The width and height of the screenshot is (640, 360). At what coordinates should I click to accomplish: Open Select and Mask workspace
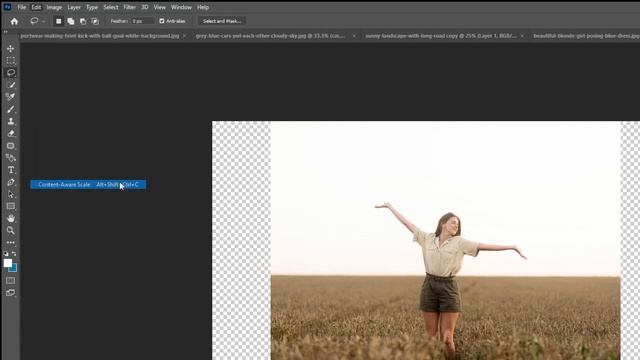pos(222,21)
